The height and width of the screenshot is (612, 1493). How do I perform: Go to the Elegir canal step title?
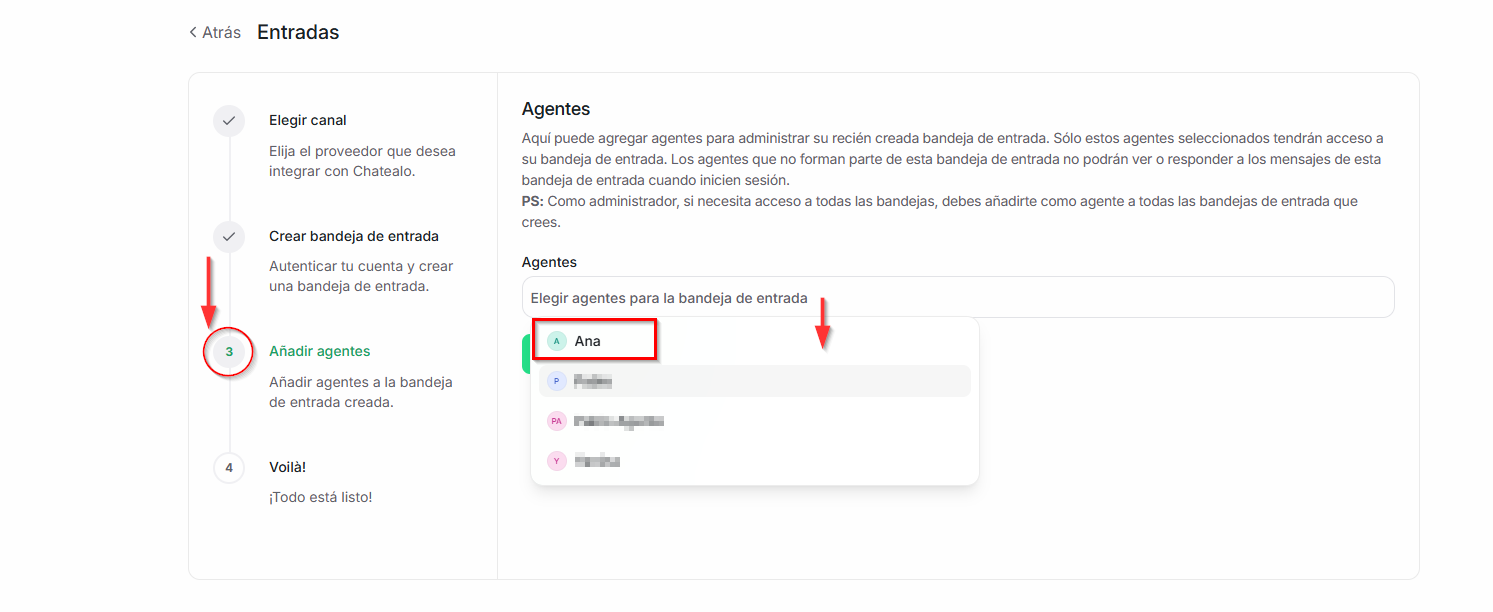point(308,120)
